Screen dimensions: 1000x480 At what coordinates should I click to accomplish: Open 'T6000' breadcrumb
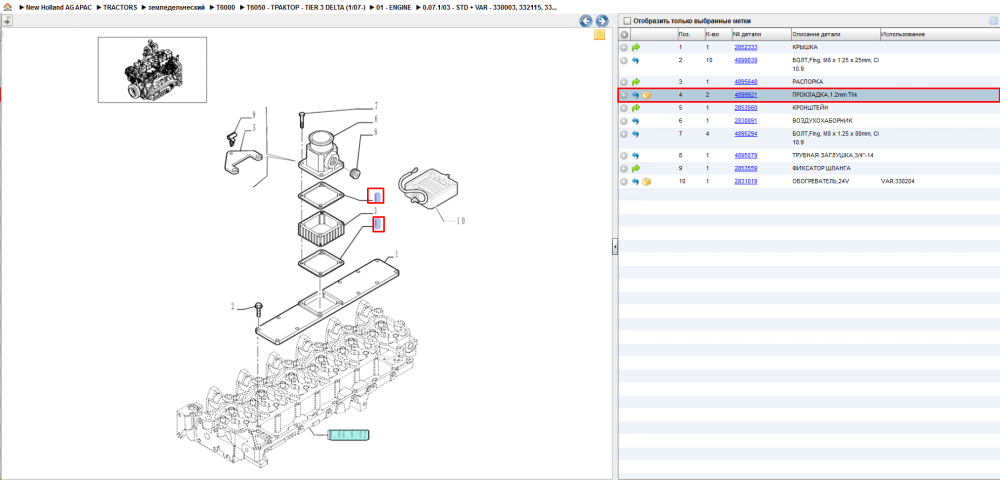click(x=226, y=8)
